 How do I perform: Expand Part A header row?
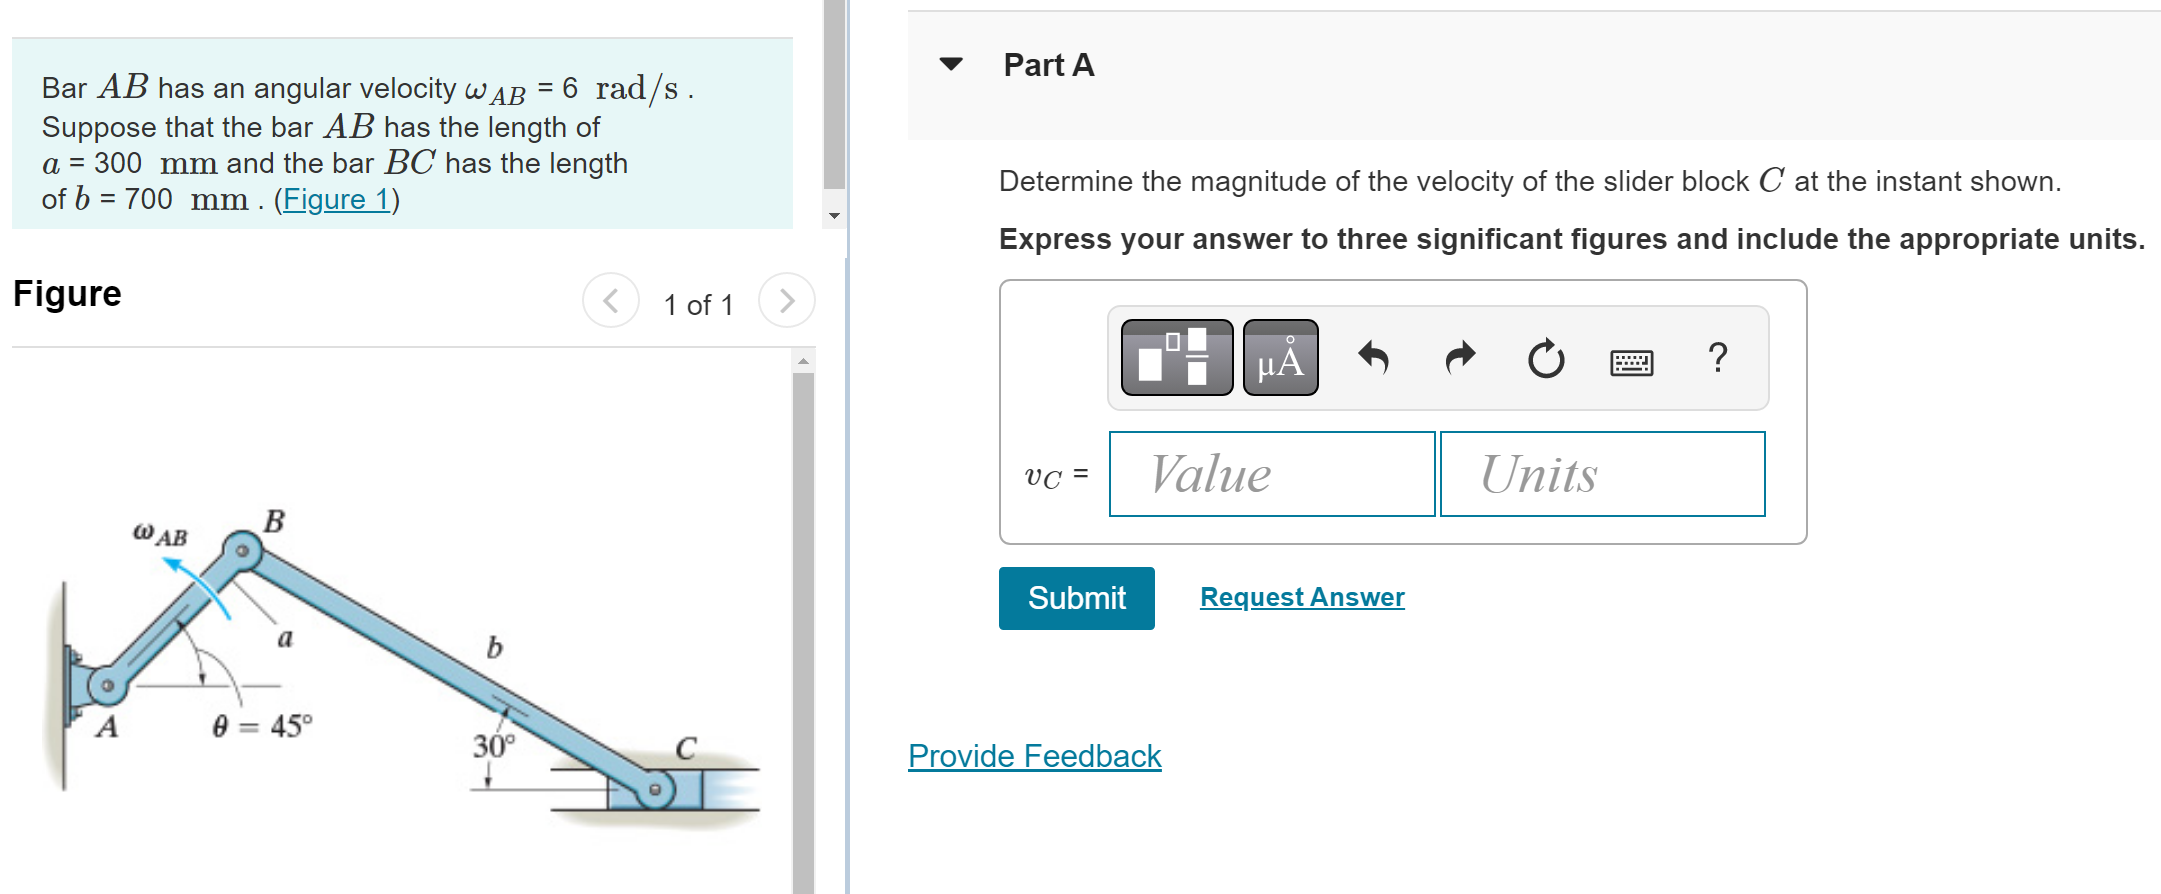click(1048, 64)
